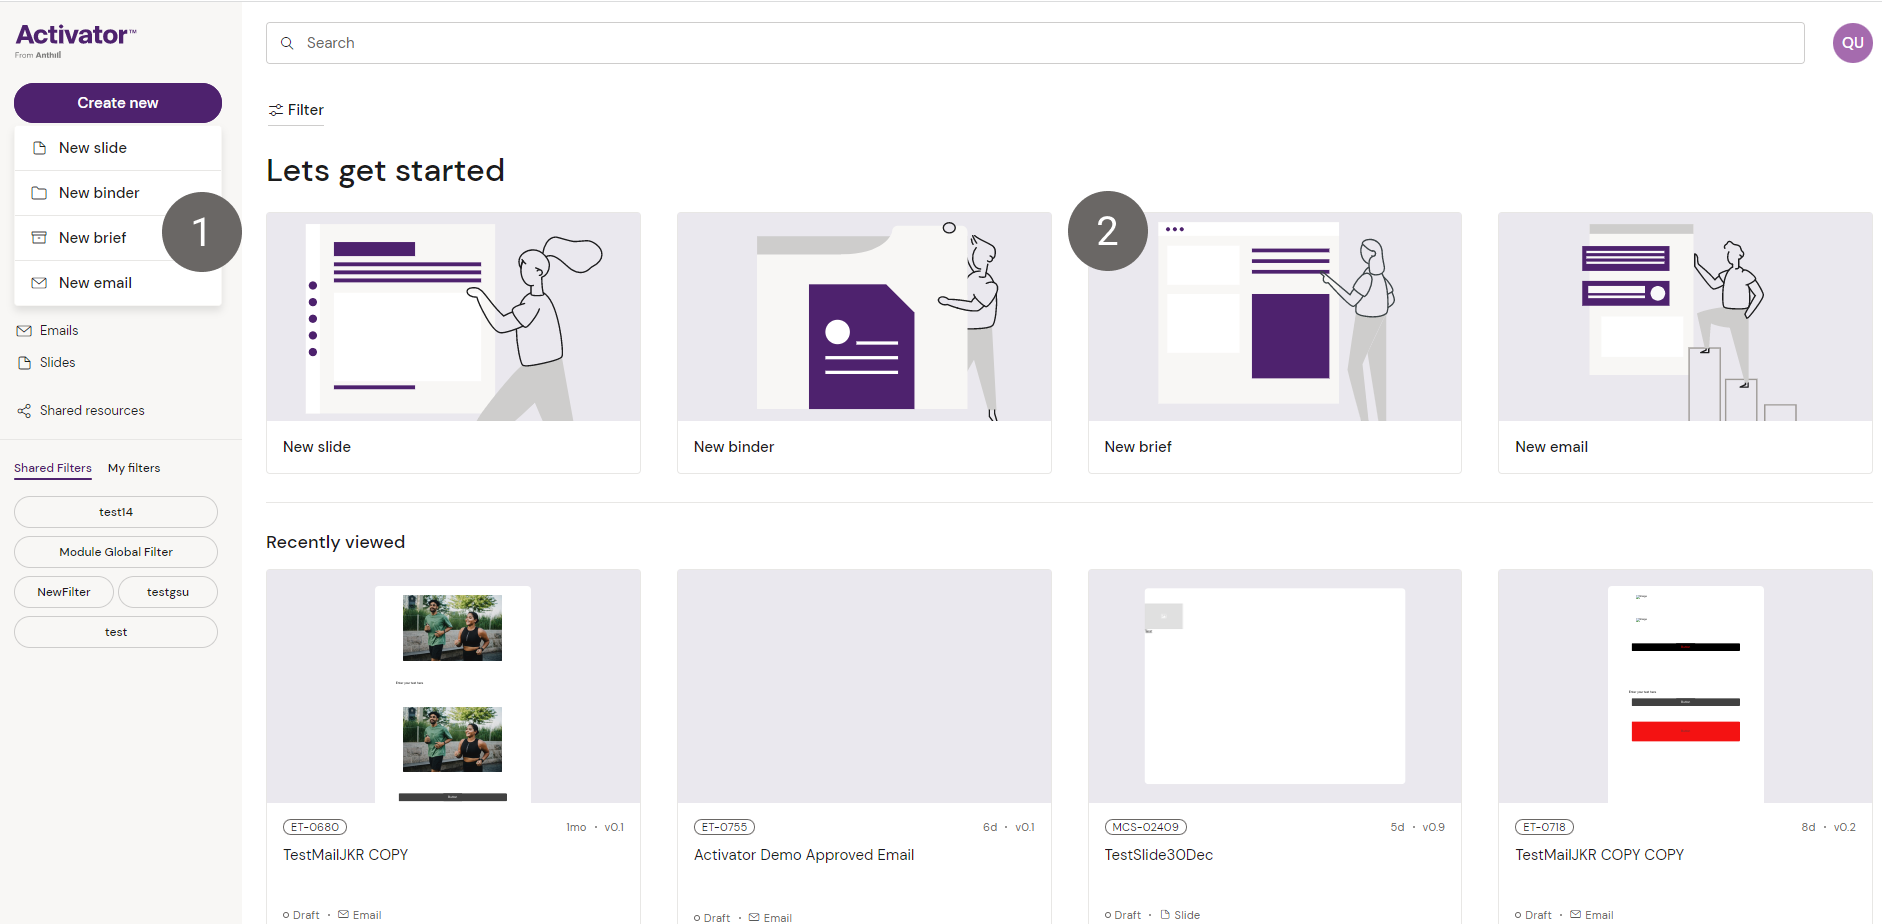Click the Shared resources share icon
1882x924 pixels.
(24, 411)
